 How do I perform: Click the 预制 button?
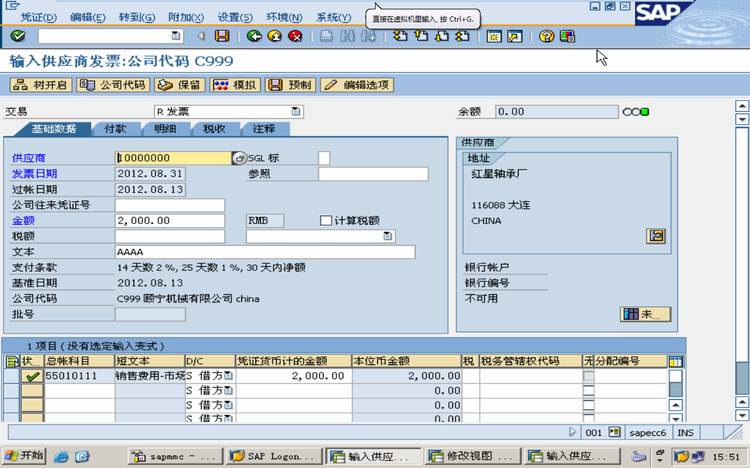pyautogui.click(x=290, y=85)
